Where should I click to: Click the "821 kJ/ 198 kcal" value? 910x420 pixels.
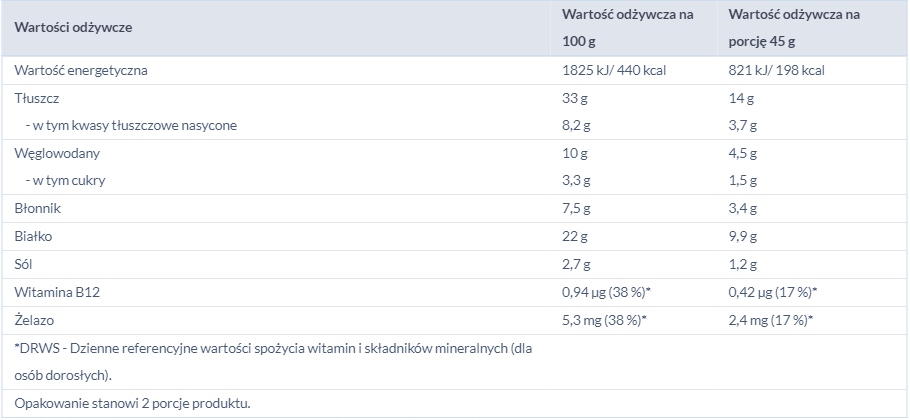point(777,71)
